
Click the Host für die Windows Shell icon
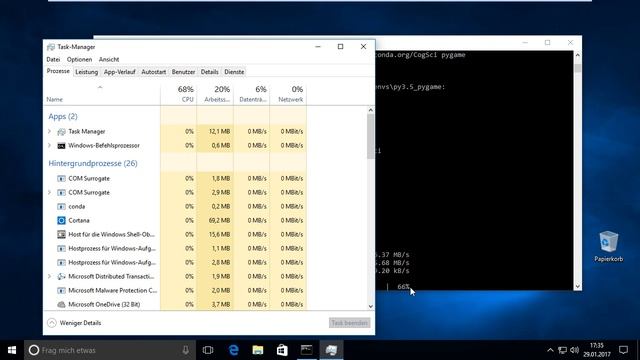pos(61,234)
